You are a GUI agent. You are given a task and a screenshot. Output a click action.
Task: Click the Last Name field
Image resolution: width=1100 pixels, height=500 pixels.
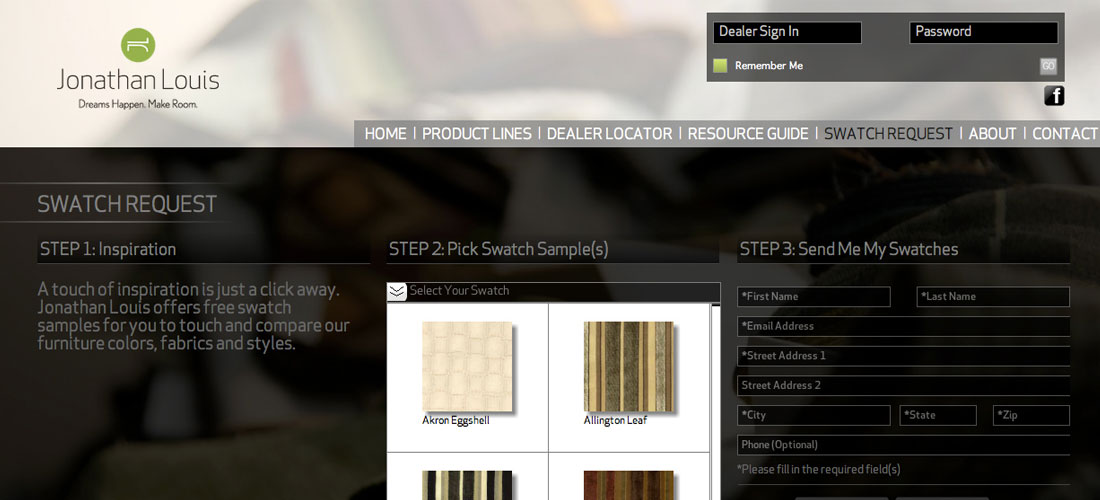[x=993, y=297]
